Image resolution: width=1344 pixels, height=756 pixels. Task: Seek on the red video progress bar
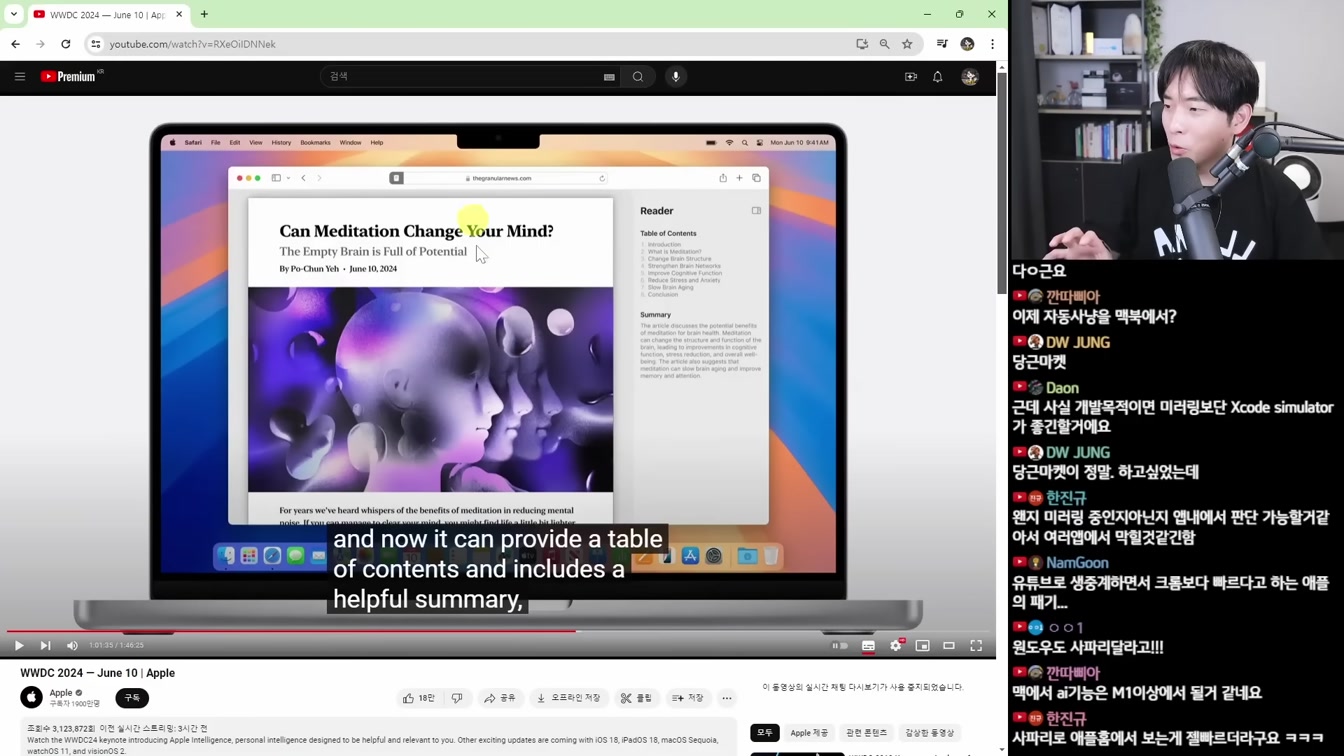point(498,631)
